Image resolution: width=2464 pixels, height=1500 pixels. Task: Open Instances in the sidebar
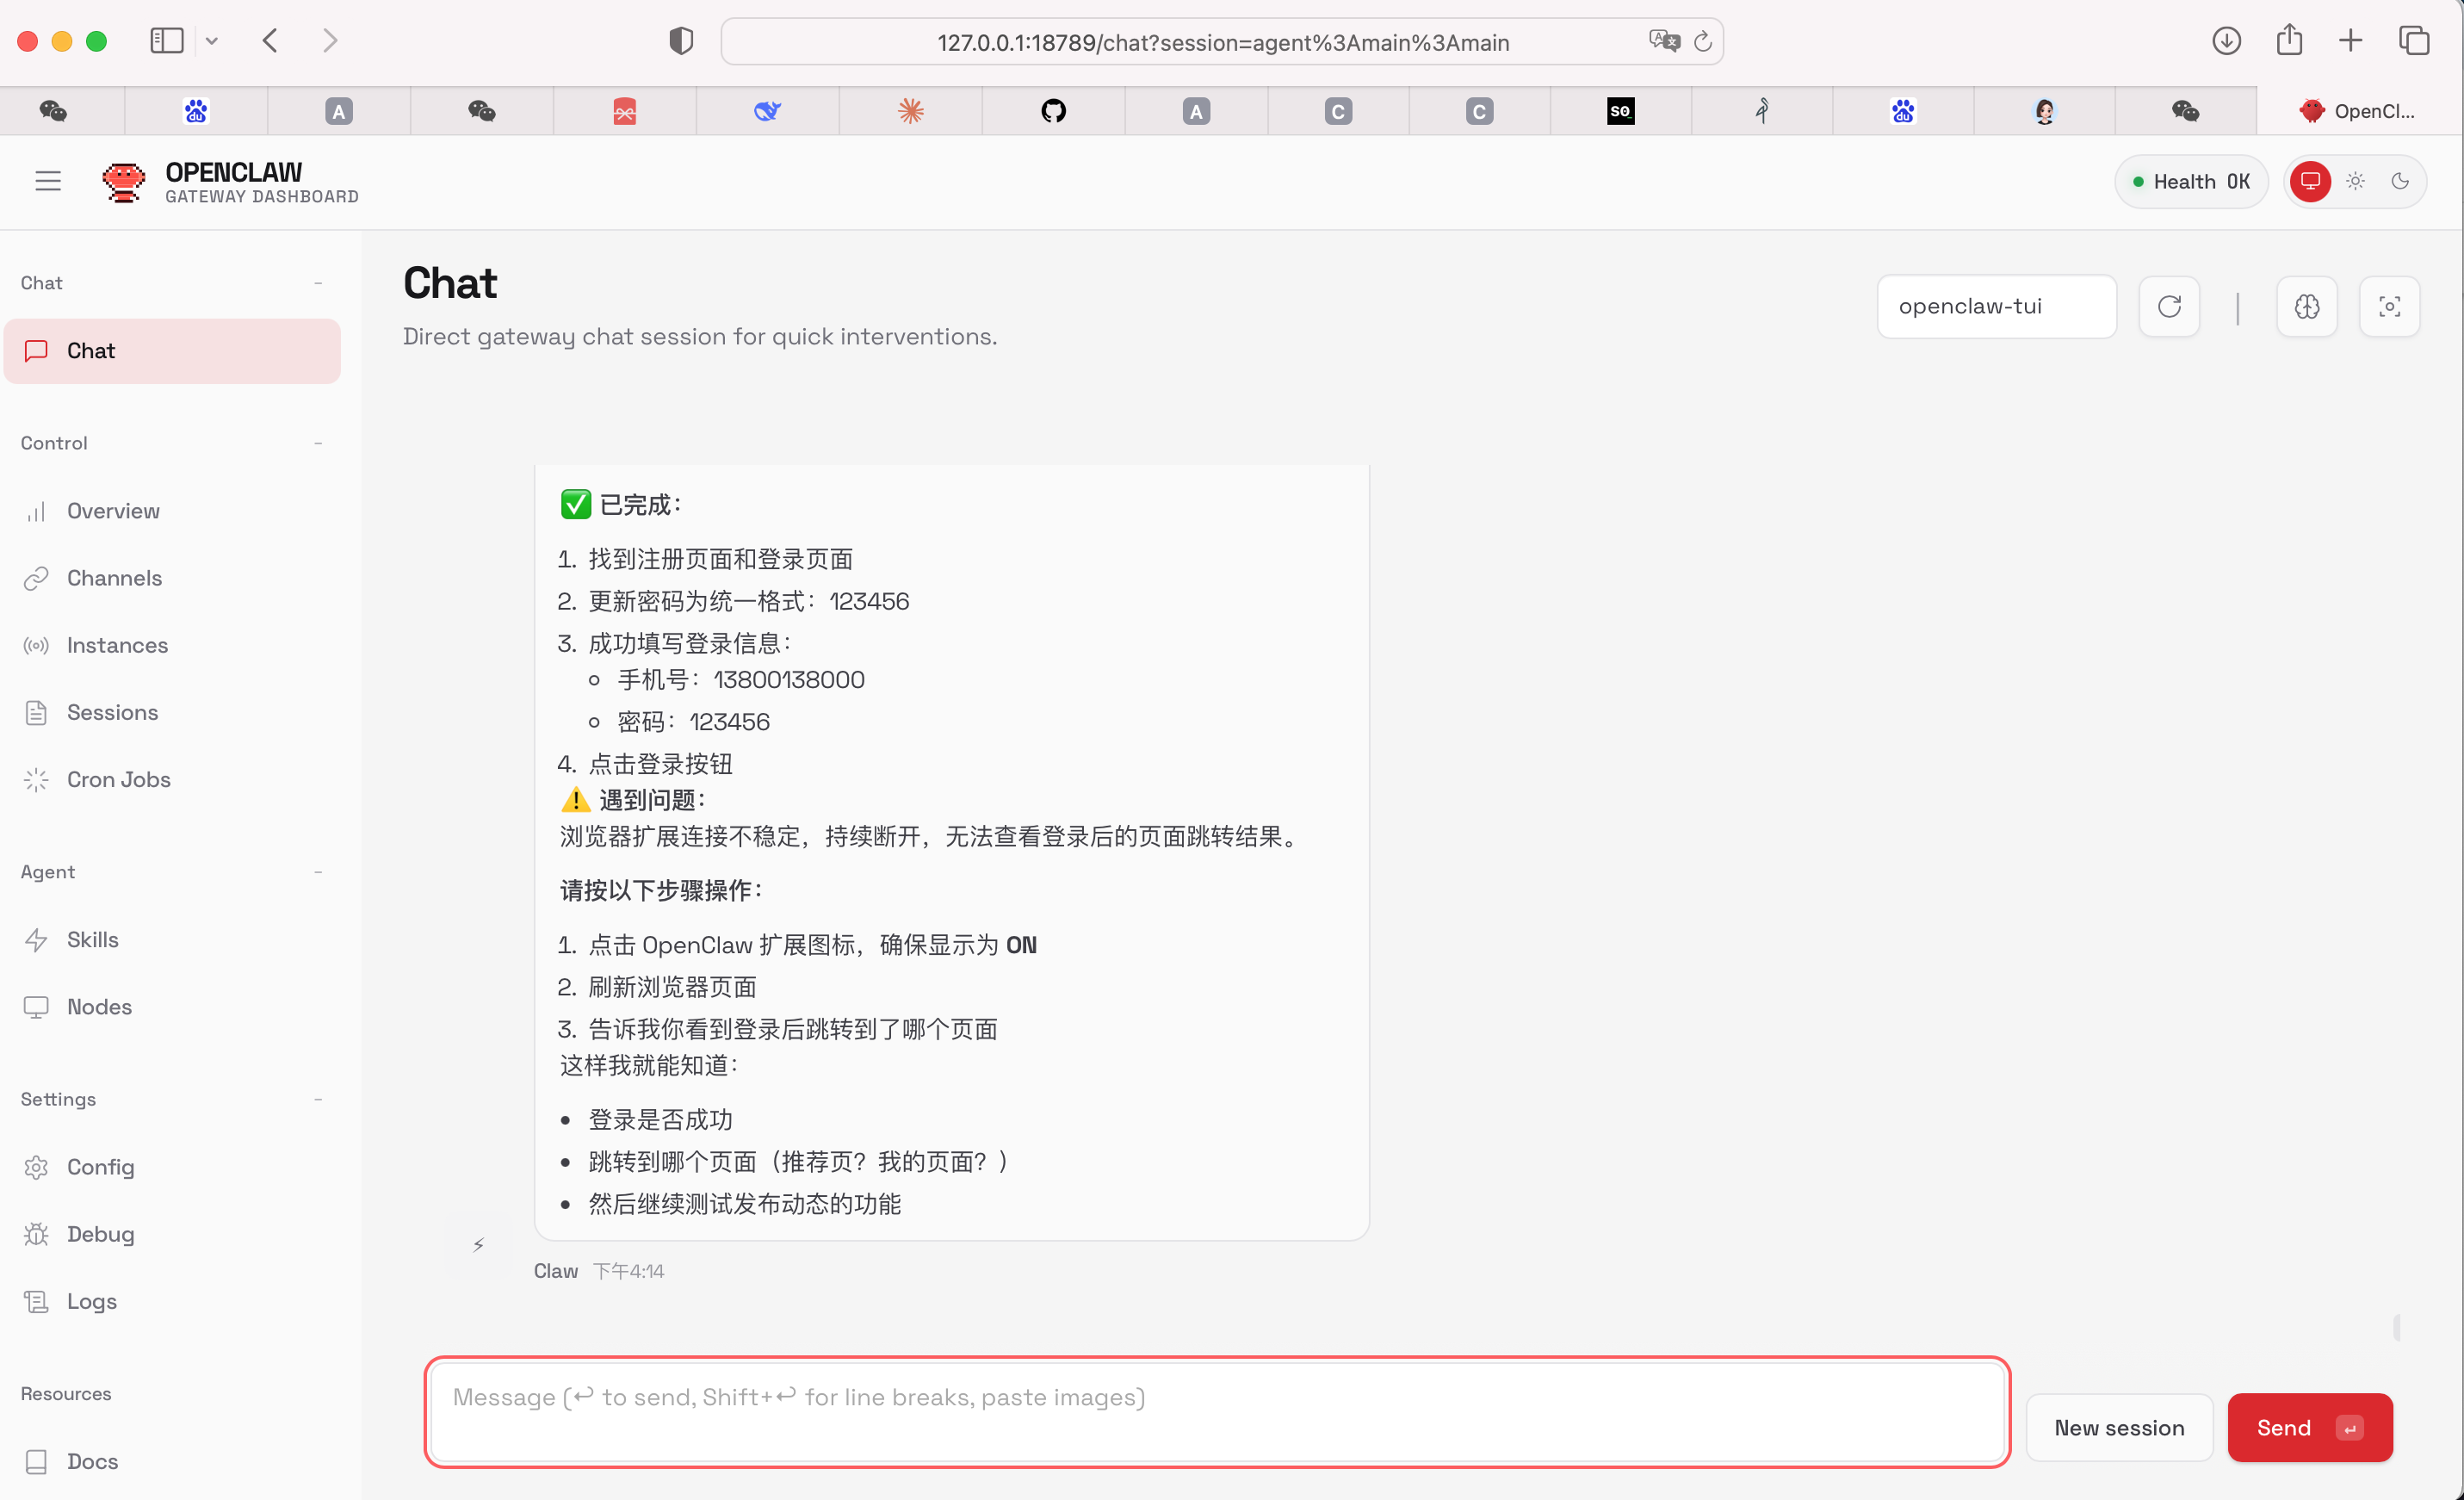point(117,645)
